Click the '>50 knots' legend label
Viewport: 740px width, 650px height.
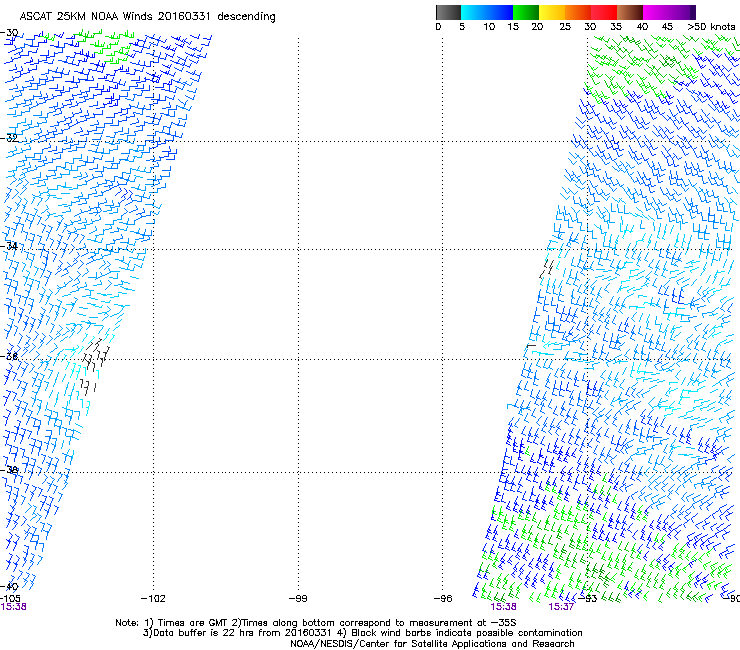(711, 27)
